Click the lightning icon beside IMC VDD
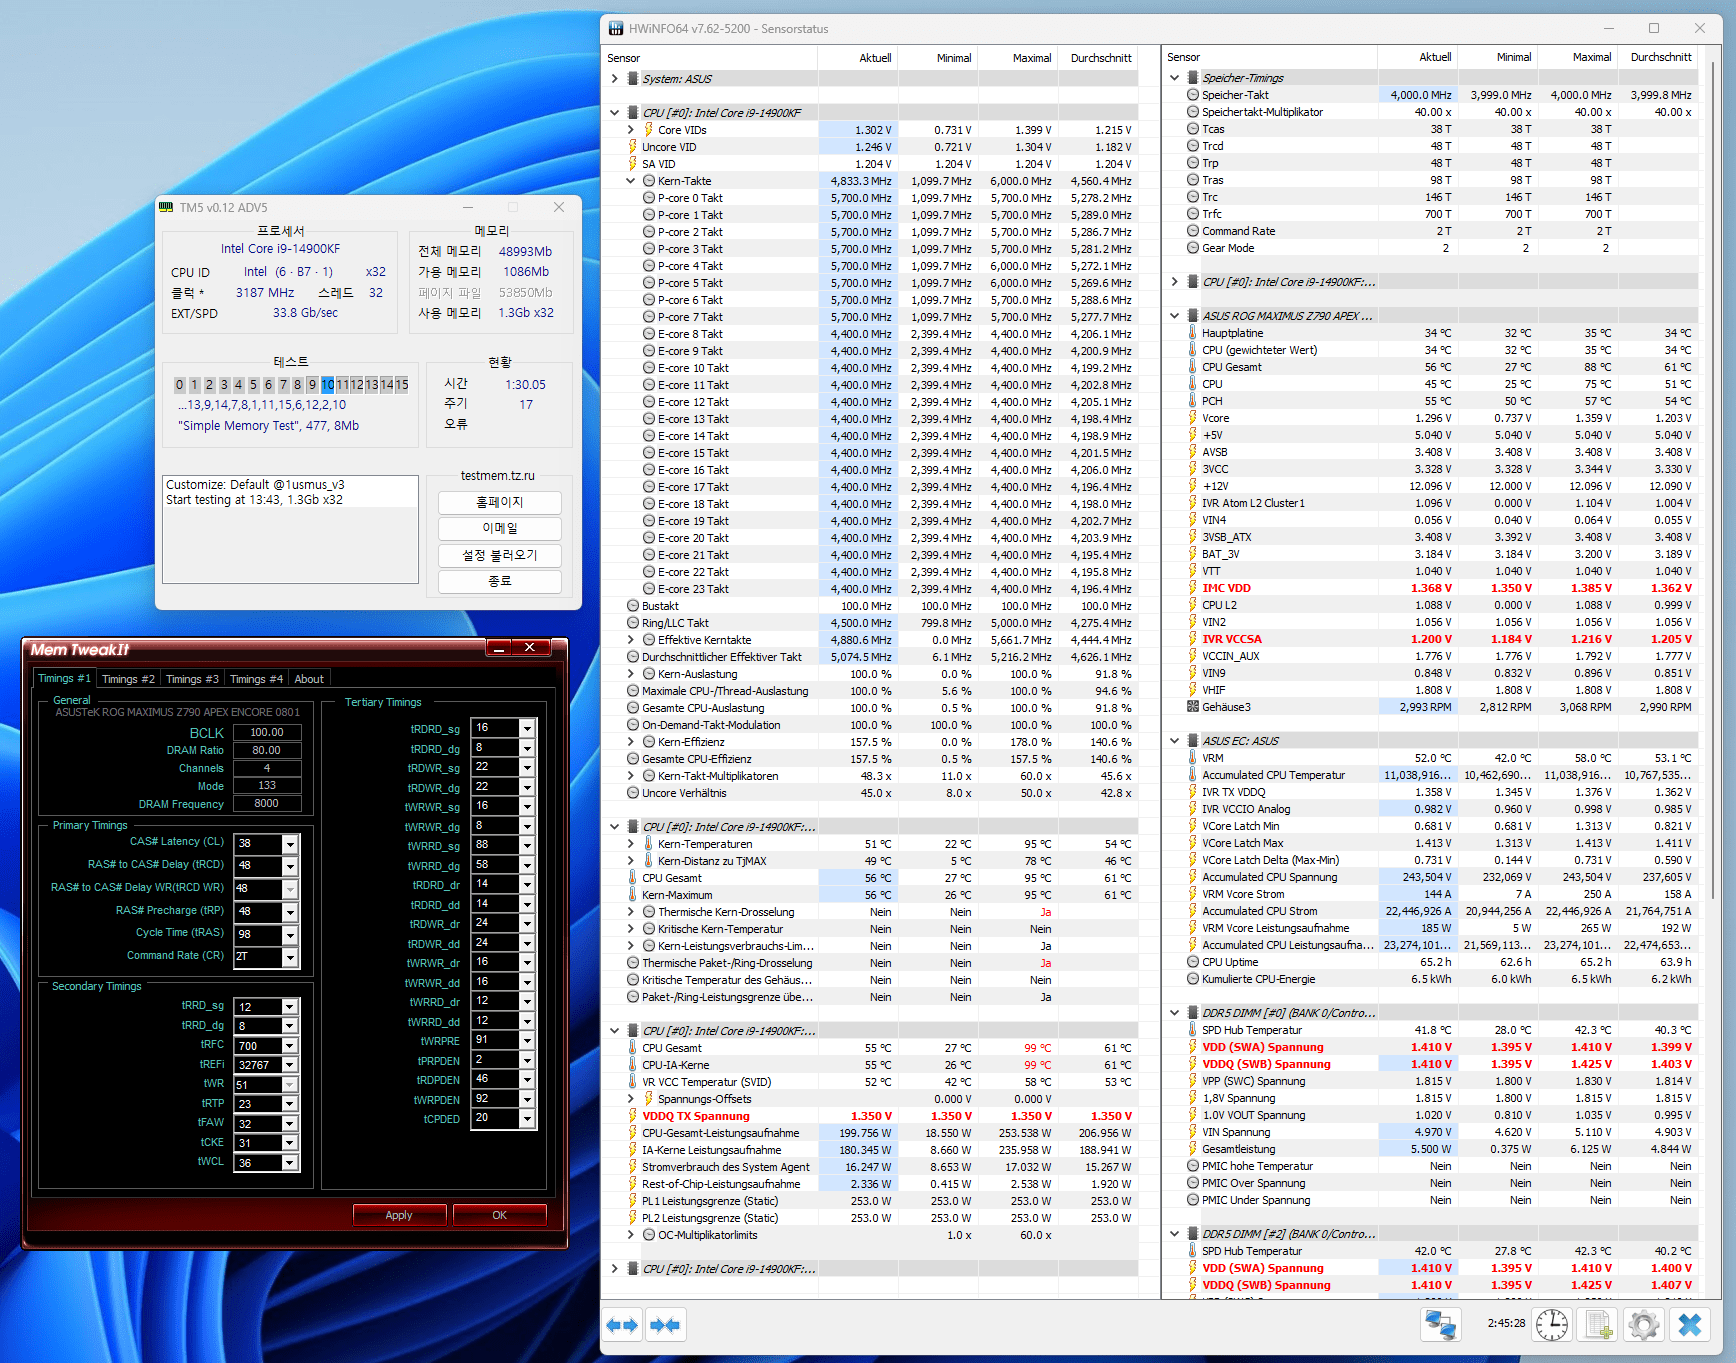This screenshot has height=1363, width=1736. tap(1192, 588)
